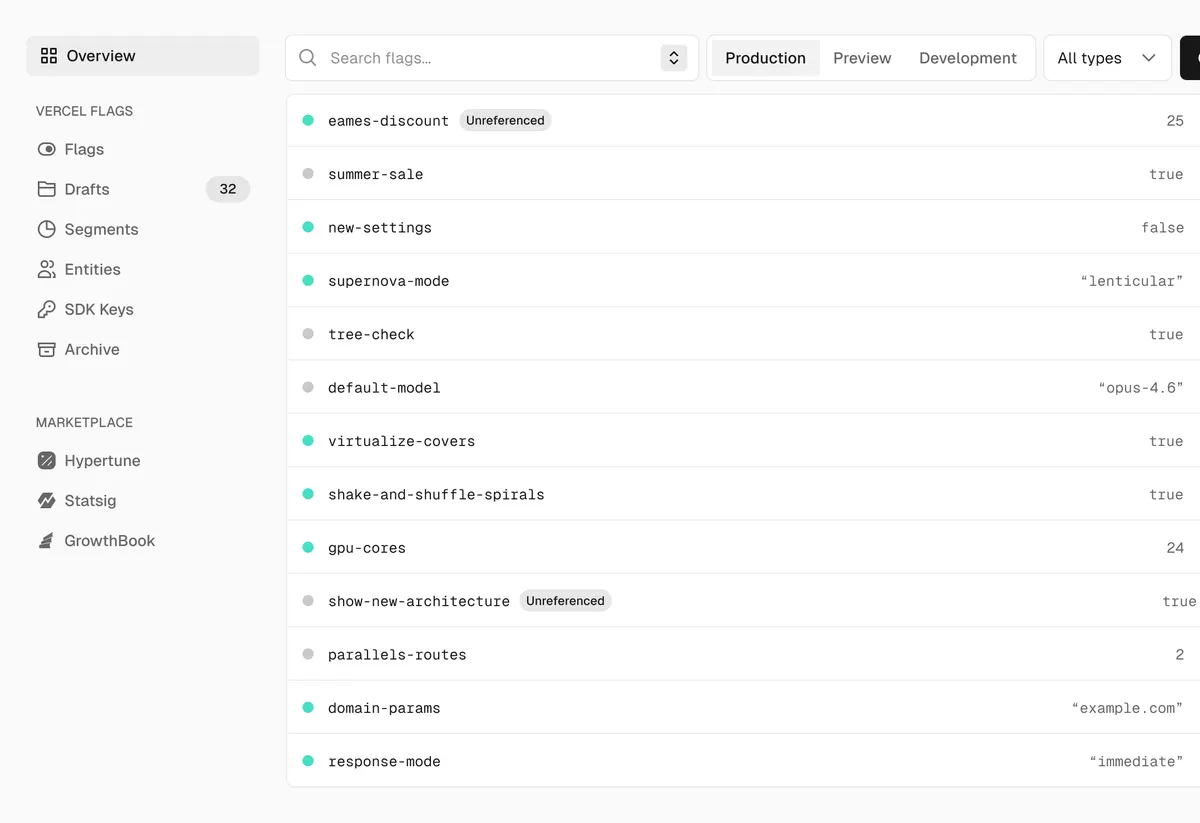The height and width of the screenshot is (823, 1200).
Task: Open the All types dropdown
Action: click(x=1107, y=58)
